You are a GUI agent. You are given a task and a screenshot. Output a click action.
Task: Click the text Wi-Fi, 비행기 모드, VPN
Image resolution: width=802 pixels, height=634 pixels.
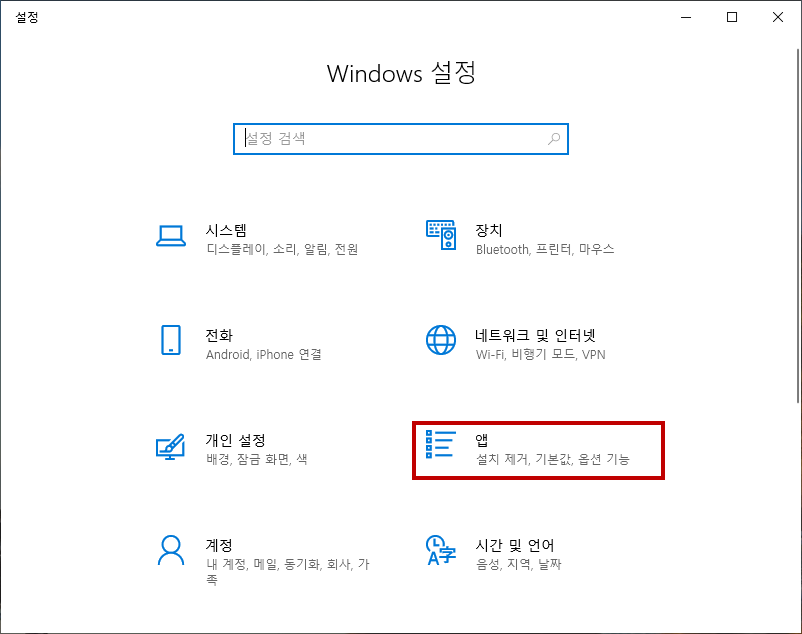pos(541,354)
